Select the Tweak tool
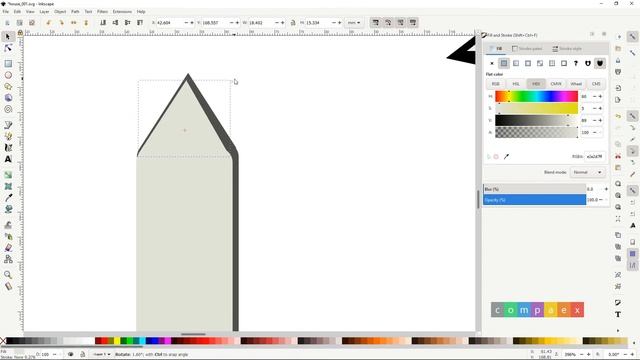640x360 pixels. [x=8, y=224]
